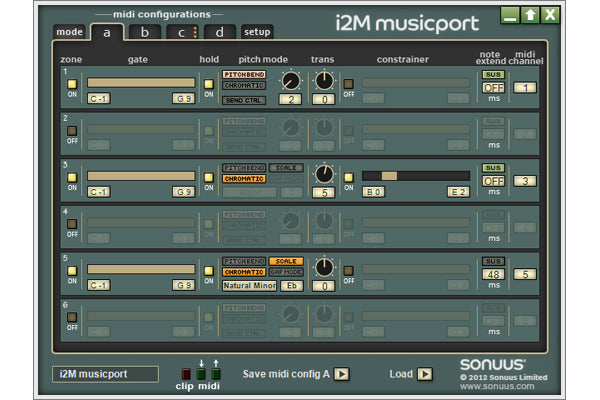600x400 pixels.
Task: Click the red clip indicator LED
Action: (x=186, y=374)
